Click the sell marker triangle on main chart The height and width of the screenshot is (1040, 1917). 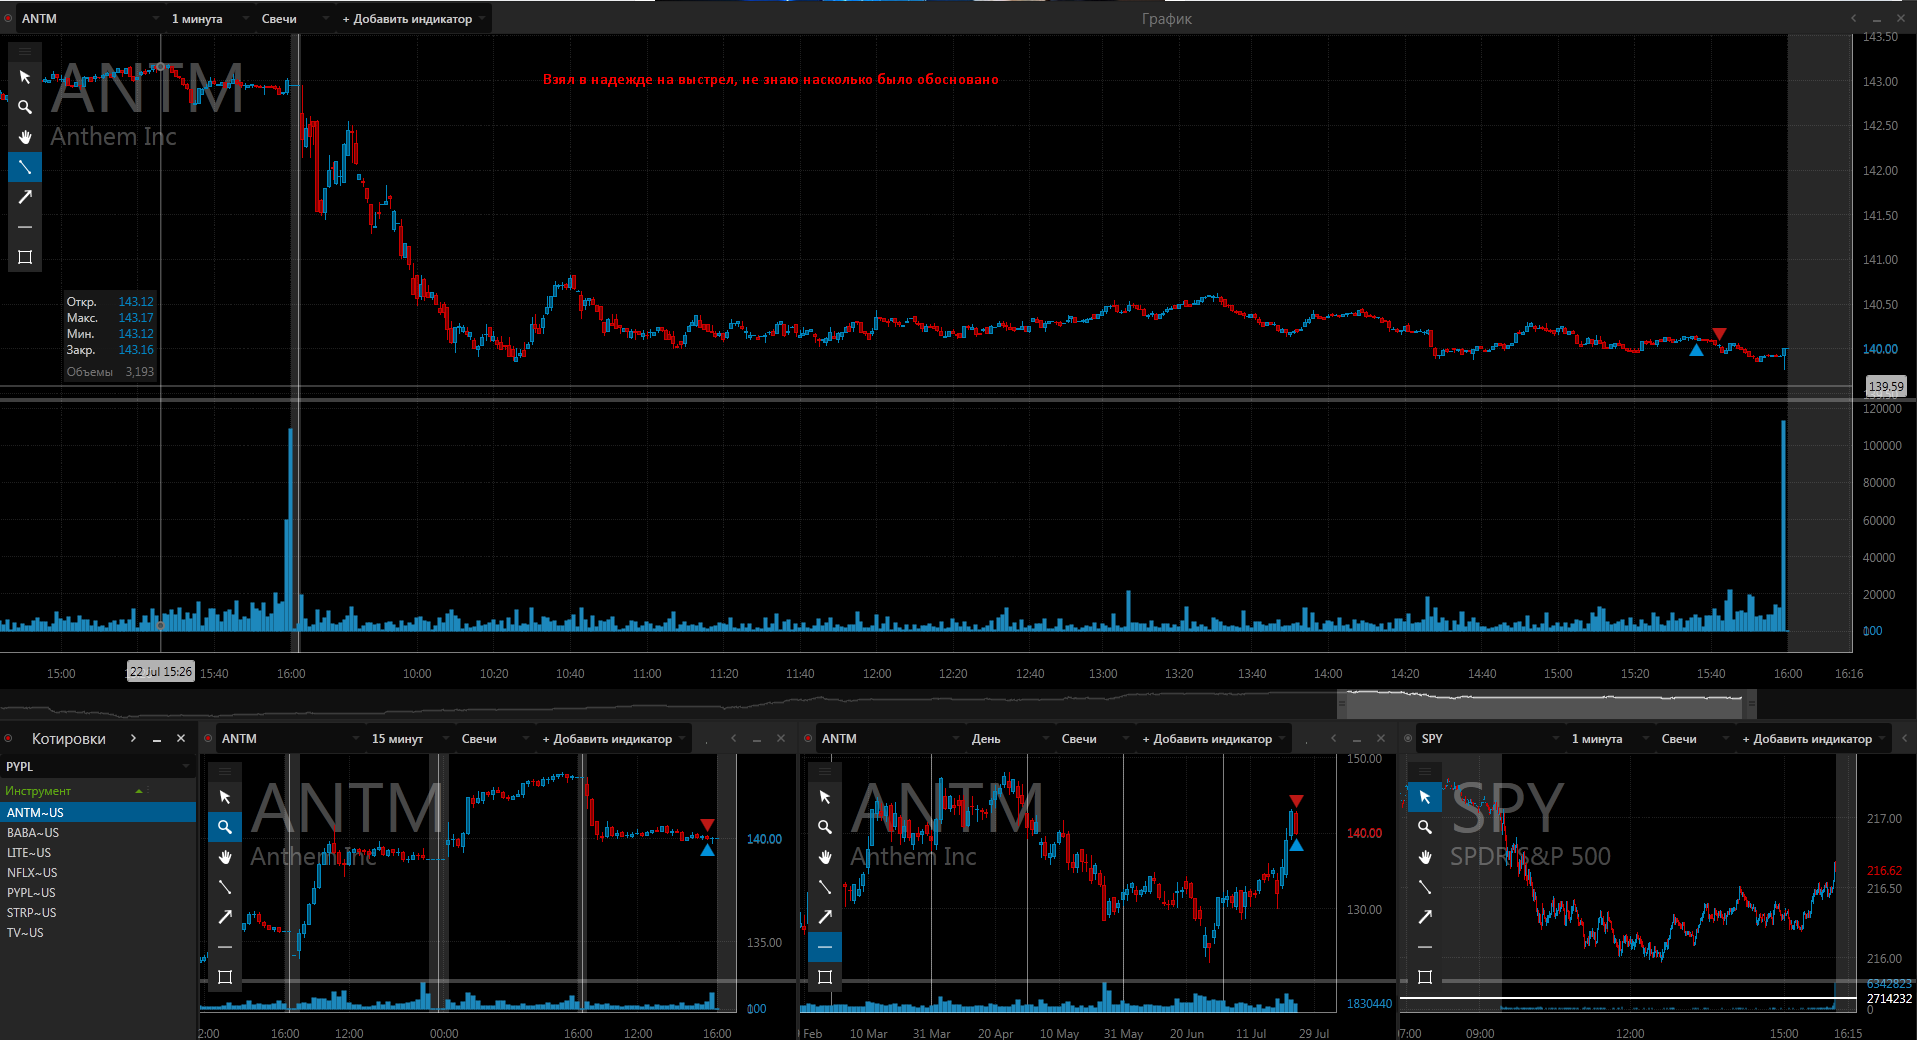1719,333
